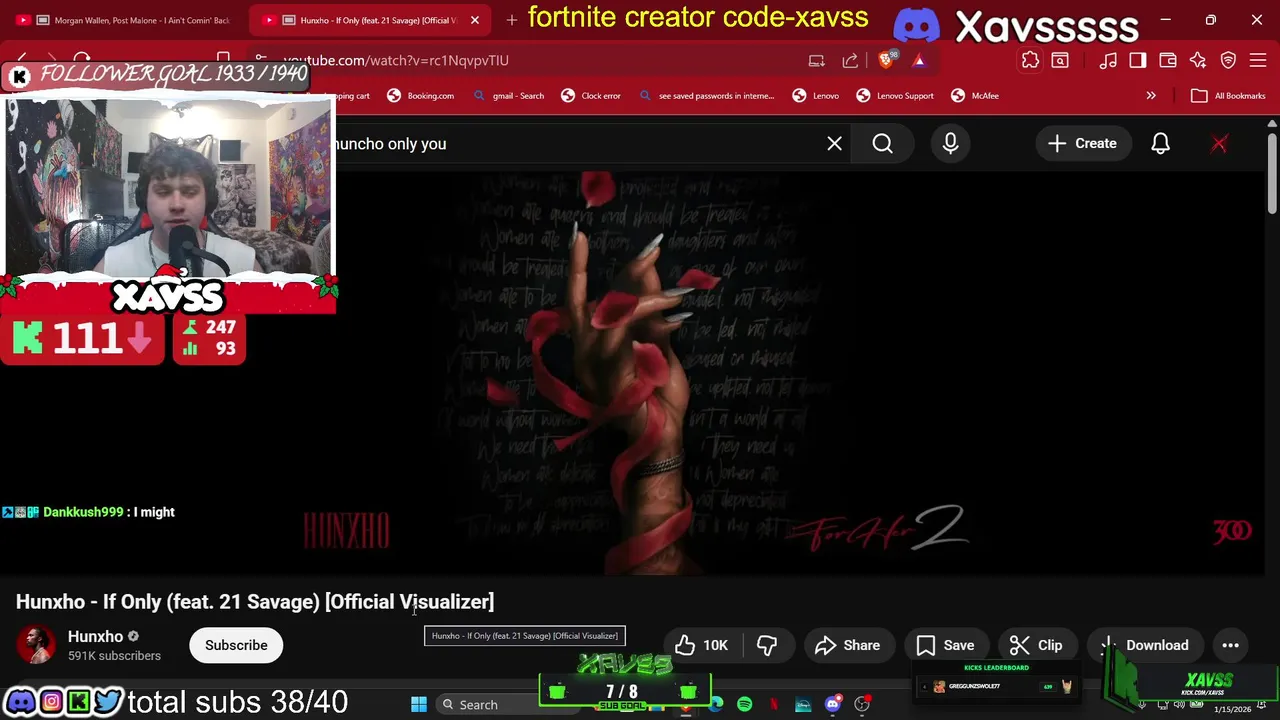The height and width of the screenshot is (720, 1280).
Task: Open the Hunxho channel avatar
Action: point(36,645)
